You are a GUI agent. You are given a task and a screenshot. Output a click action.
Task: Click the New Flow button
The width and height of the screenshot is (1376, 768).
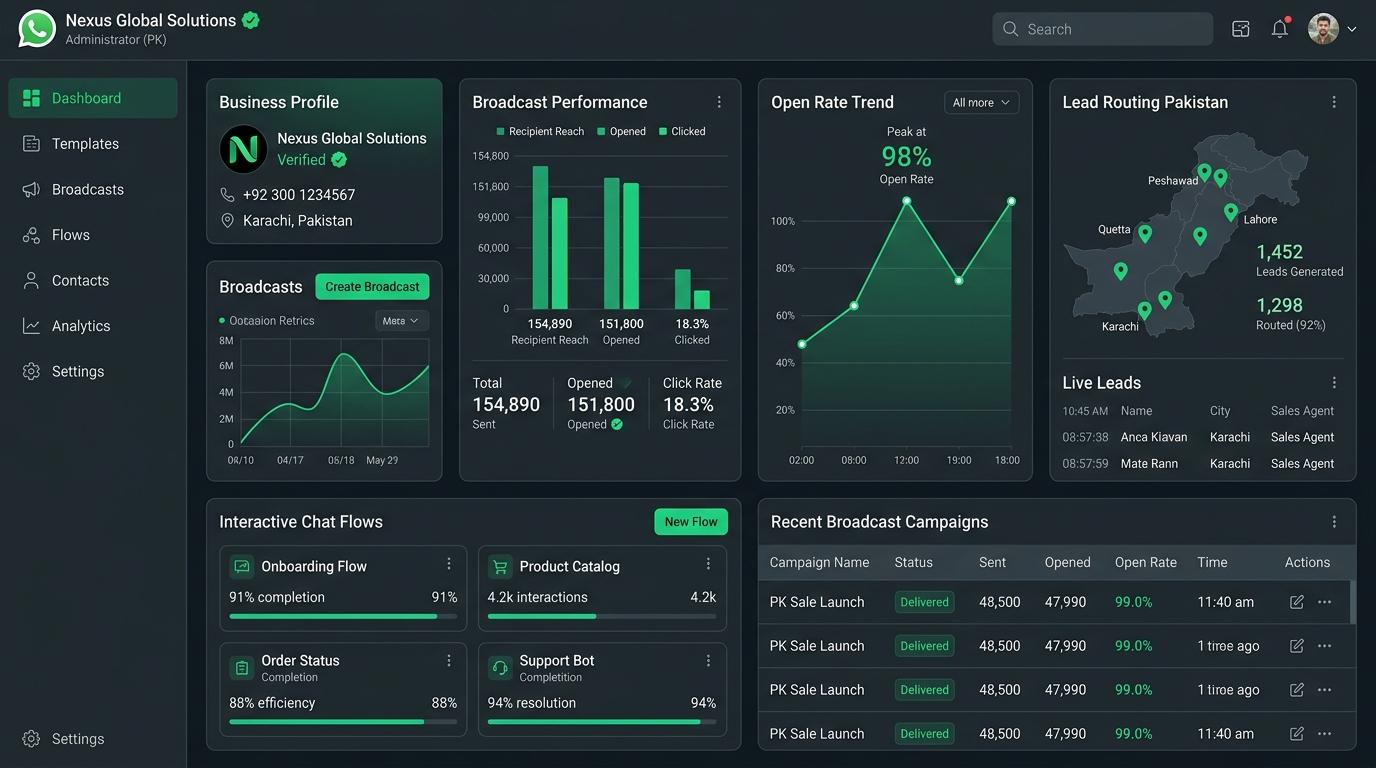pyautogui.click(x=691, y=522)
